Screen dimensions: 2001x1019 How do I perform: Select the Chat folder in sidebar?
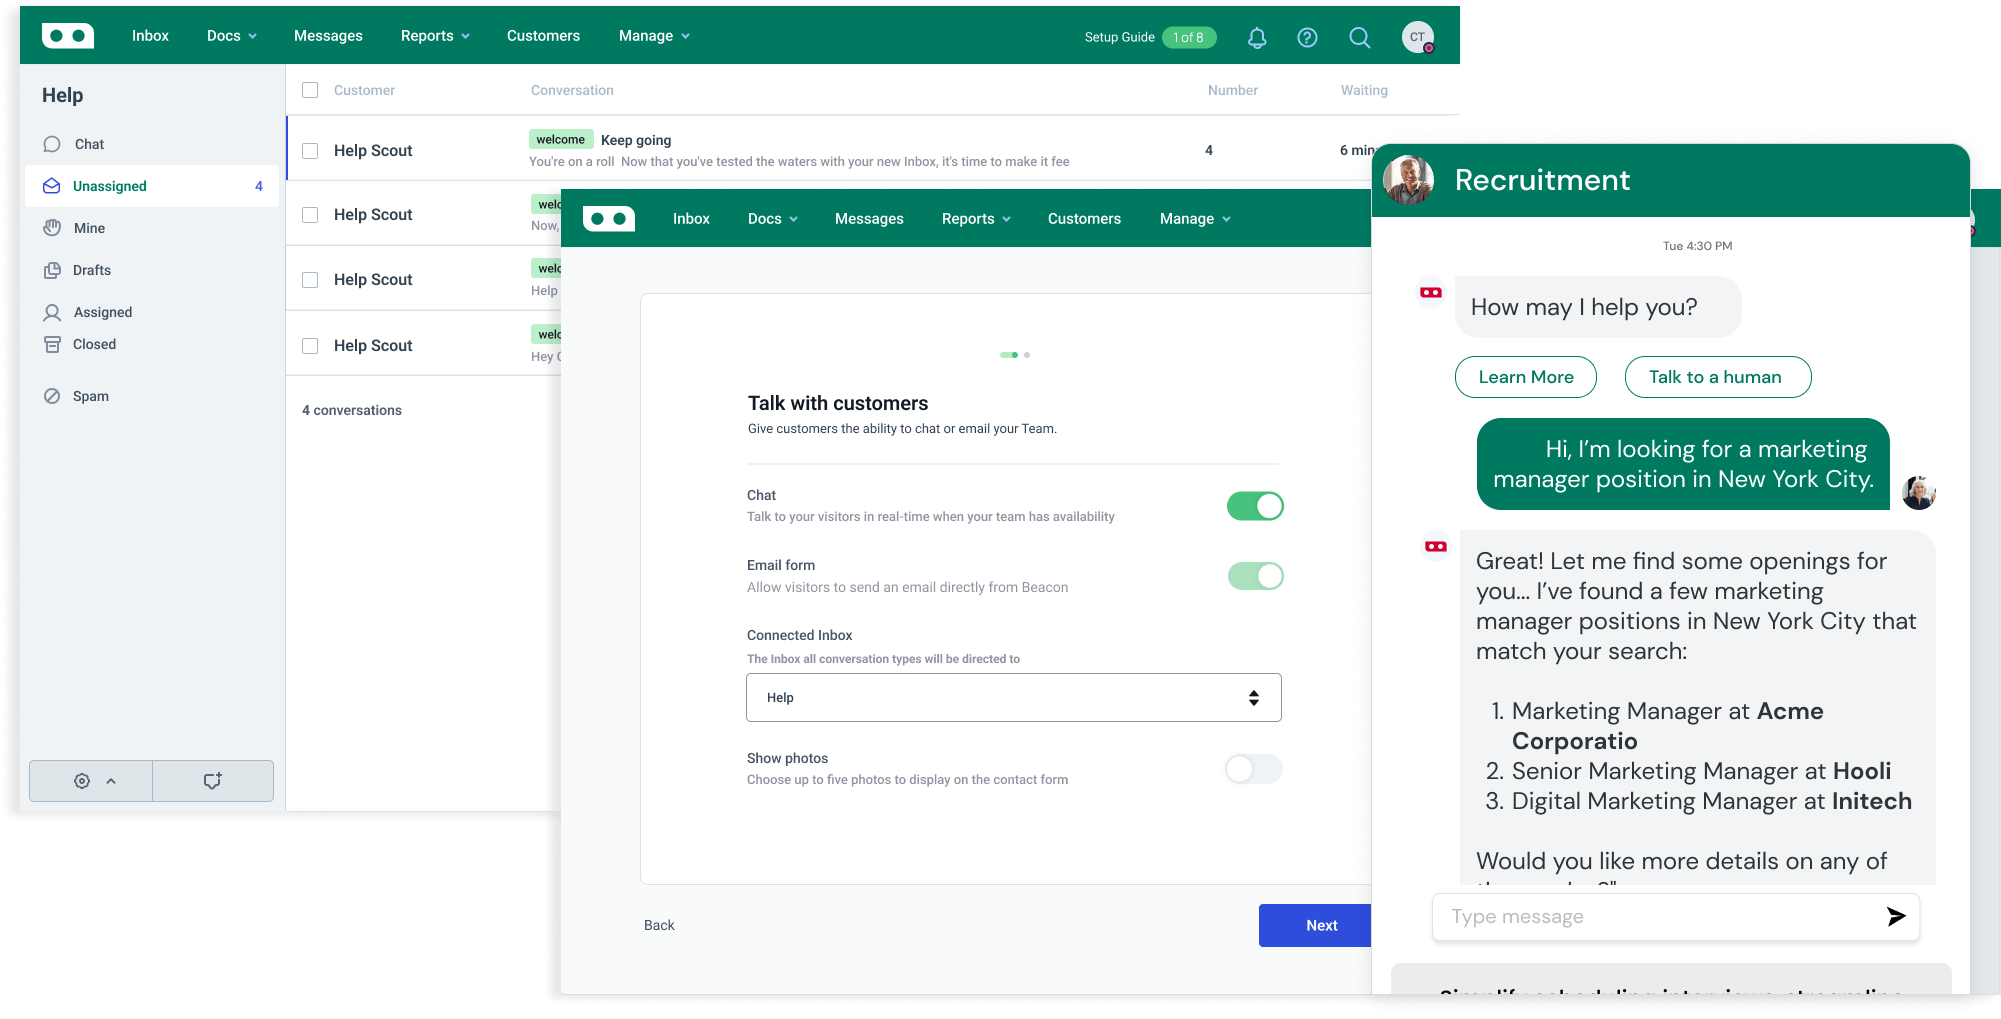click(89, 144)
